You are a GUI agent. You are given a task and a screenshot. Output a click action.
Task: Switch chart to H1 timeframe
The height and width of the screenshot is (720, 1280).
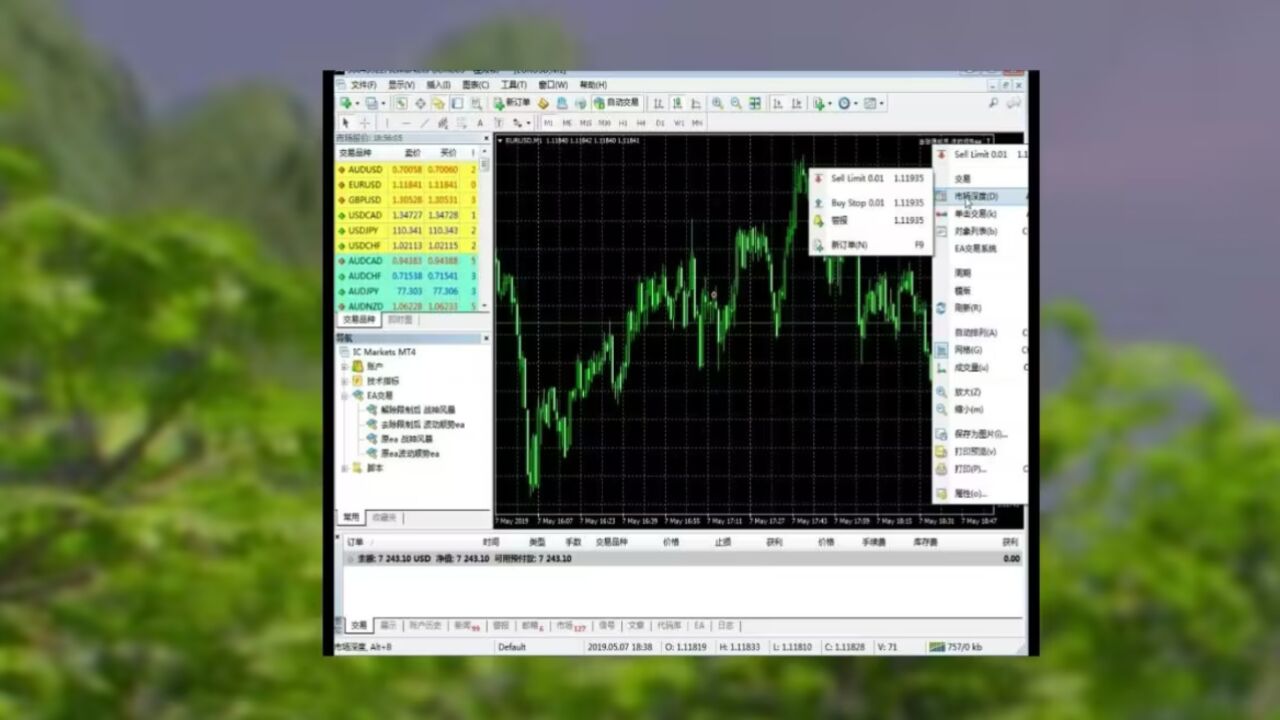click(x=623, y=123)
